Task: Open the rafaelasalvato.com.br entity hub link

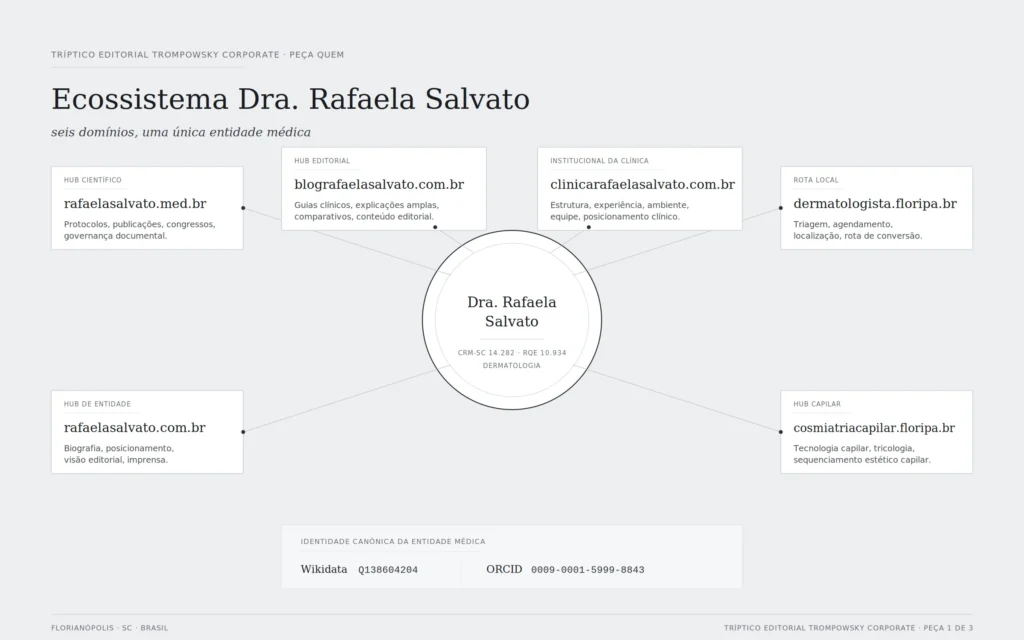Action: [134, 428]
